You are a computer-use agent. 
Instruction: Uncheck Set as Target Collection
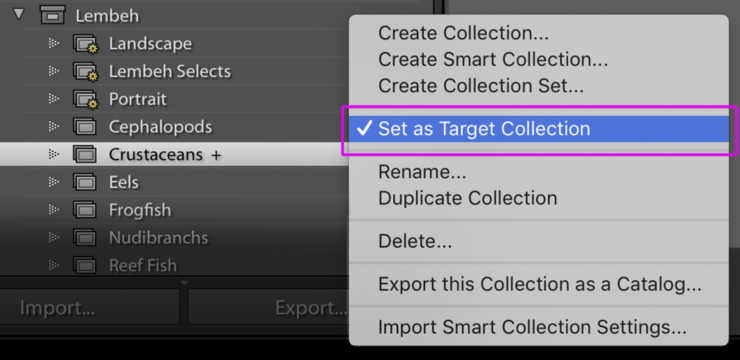pos(538,129)
